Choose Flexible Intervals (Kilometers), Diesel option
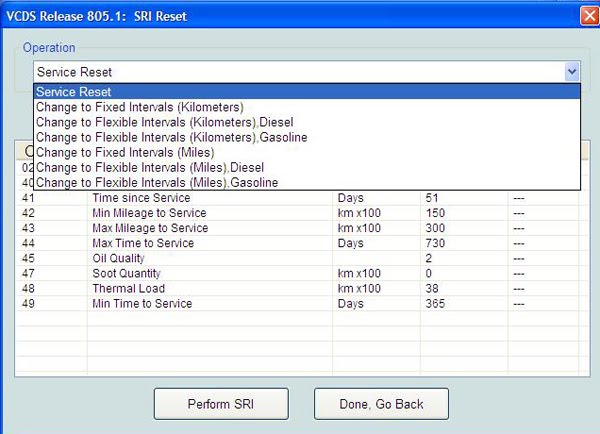 pyautogui.click(x=307, y=122)
